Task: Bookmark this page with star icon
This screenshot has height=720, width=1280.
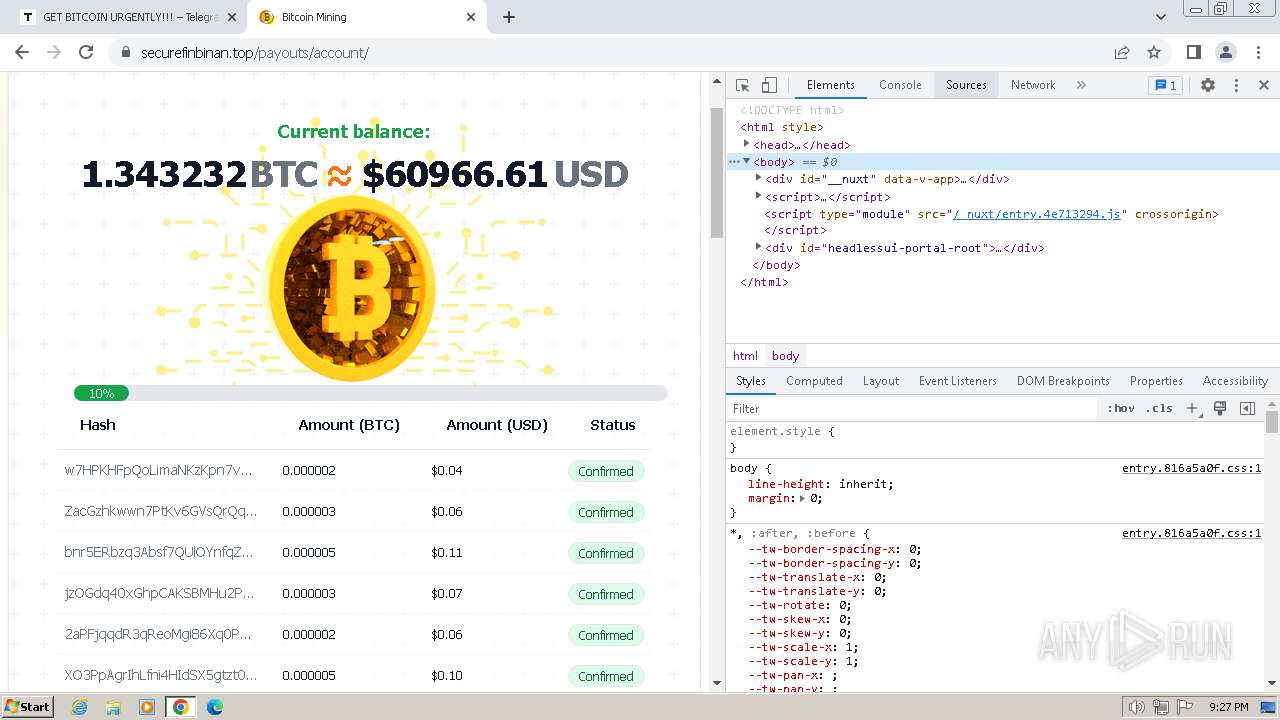Action: coord(1154,52)
